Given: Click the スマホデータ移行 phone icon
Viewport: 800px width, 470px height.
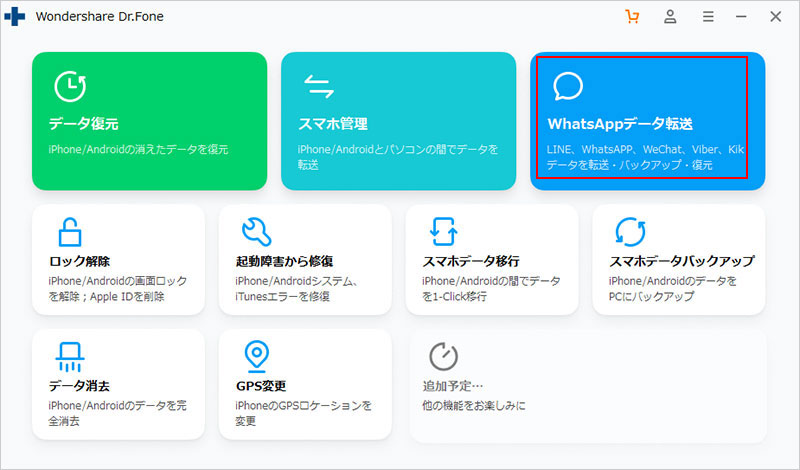Looking at the screenshot, I should pyautogui.click(x=443, y=232).
